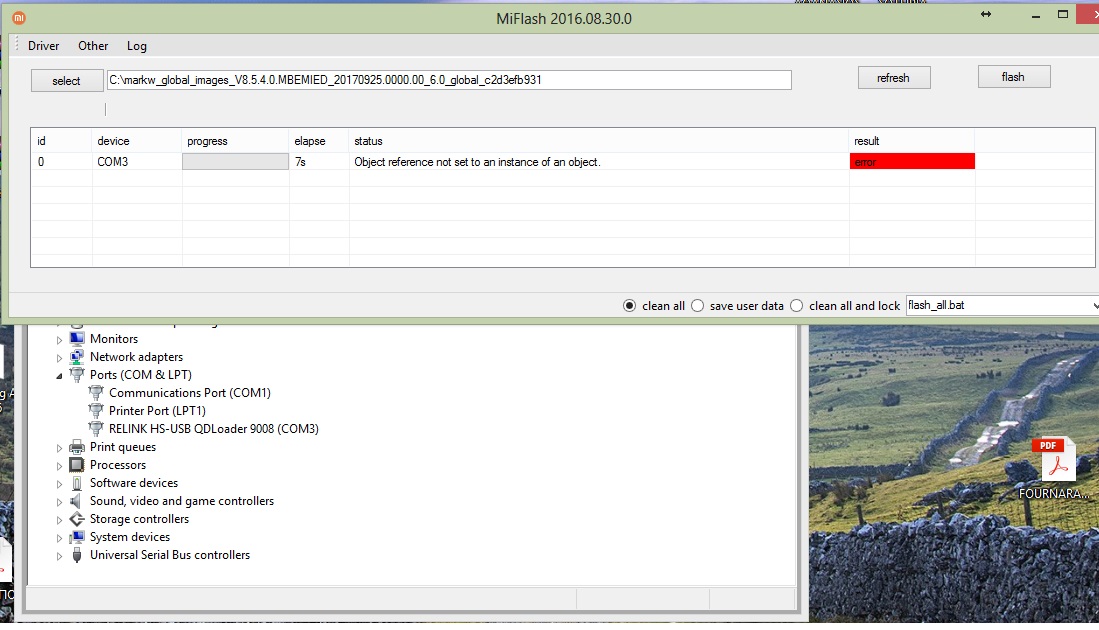Click the MiFlash logo icon in title bar
The image size is (1099, 630).
18,18
